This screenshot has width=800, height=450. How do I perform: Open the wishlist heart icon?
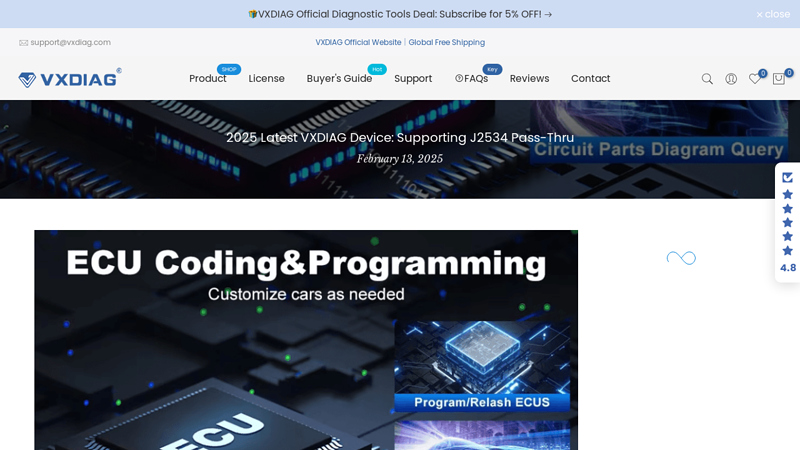coord(755,79)
